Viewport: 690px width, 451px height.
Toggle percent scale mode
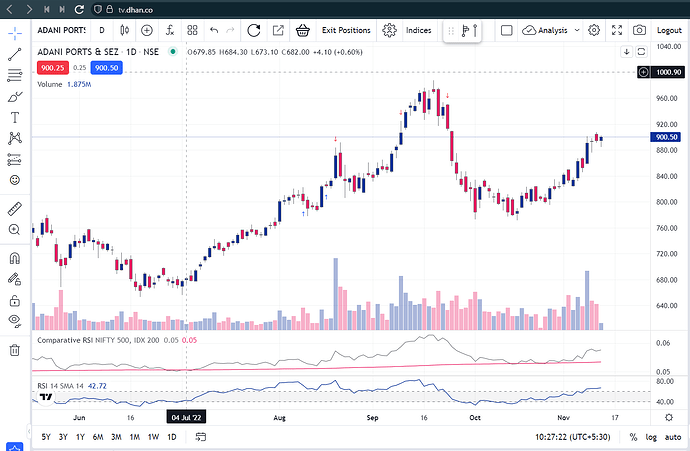click(633, 437)
